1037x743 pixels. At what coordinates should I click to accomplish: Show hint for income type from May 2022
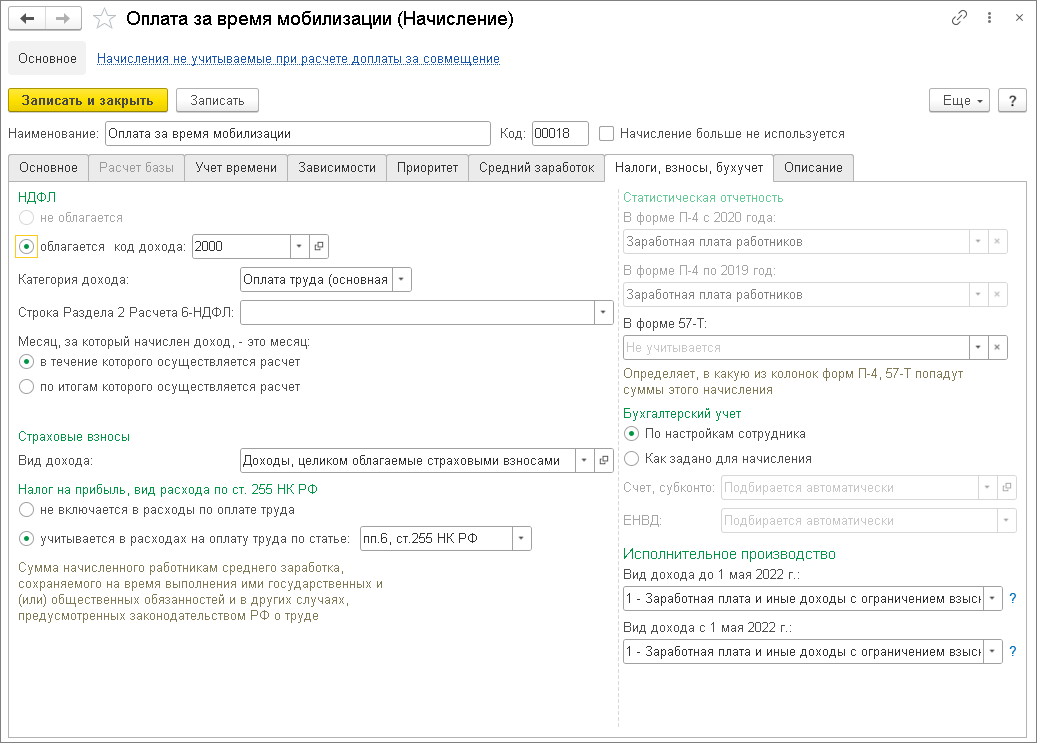coord(1013,651)
